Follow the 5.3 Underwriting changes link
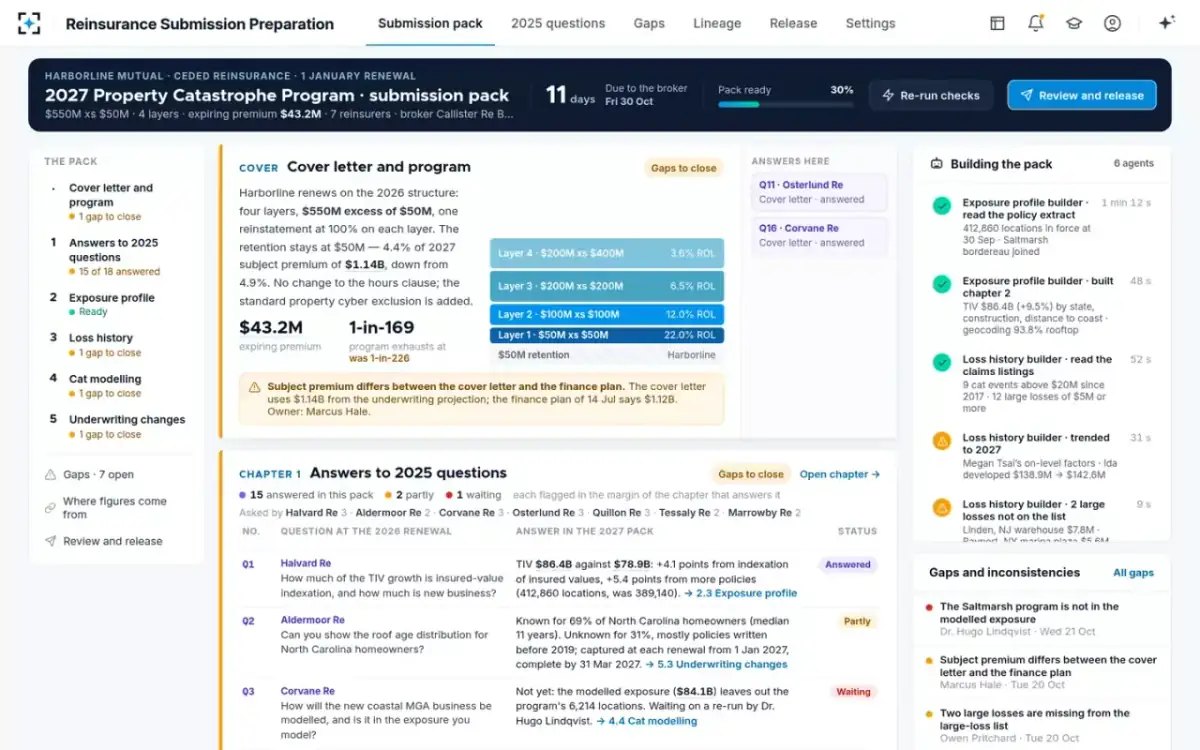 click(716, 664)
